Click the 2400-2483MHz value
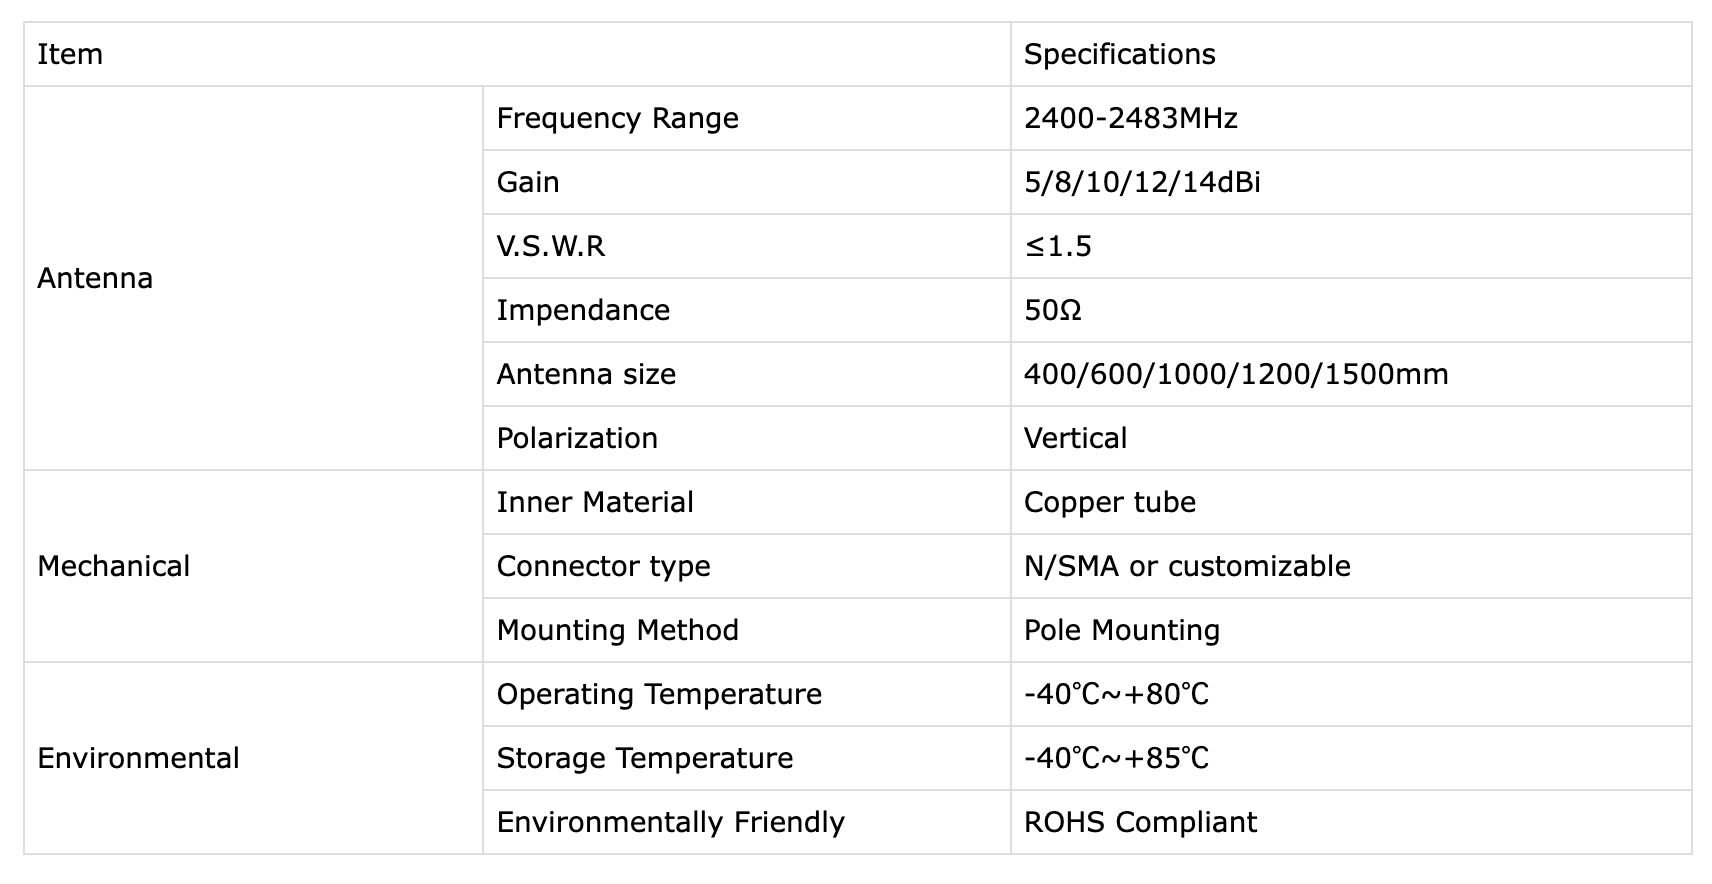 pos(1130,118)
